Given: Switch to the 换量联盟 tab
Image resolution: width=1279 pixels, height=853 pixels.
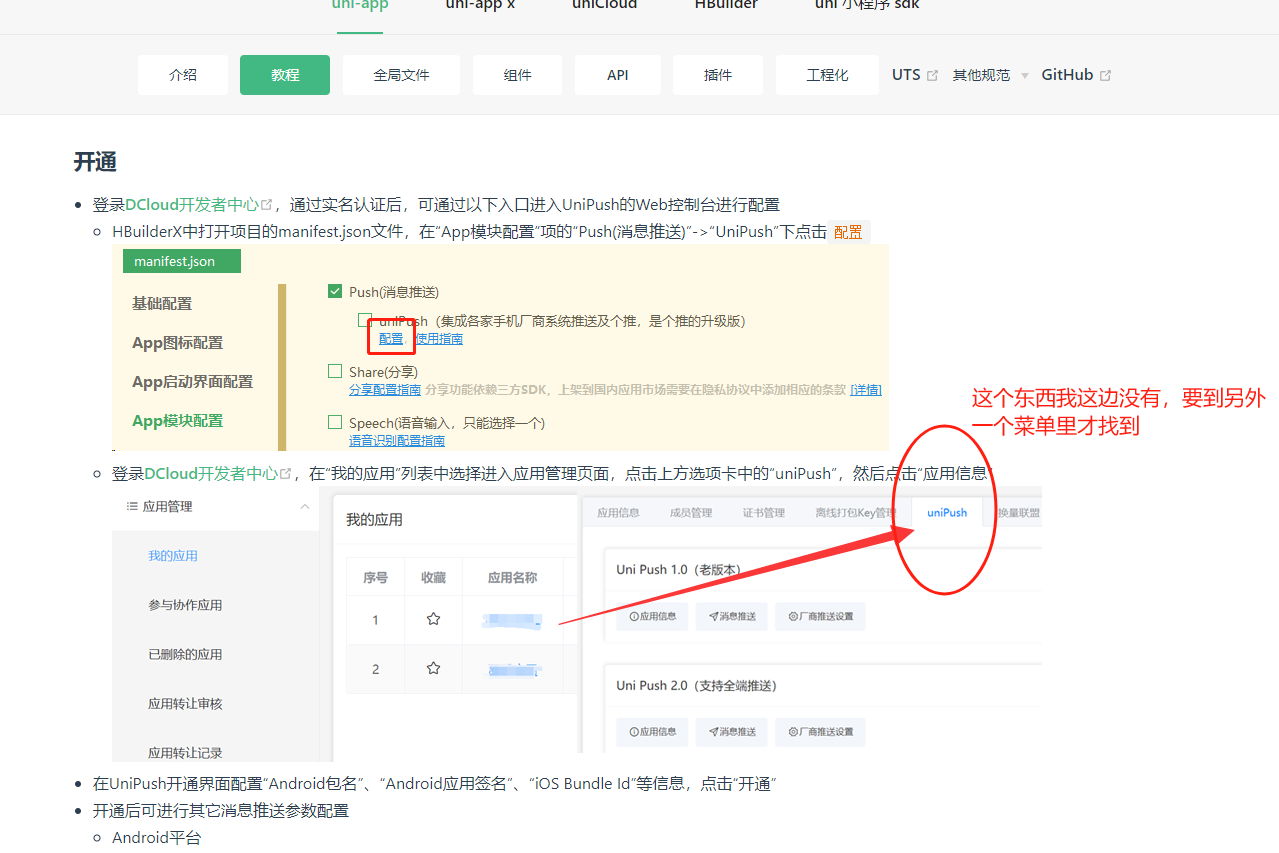Looking at the screenshot, I should [x=1018, y=513].
